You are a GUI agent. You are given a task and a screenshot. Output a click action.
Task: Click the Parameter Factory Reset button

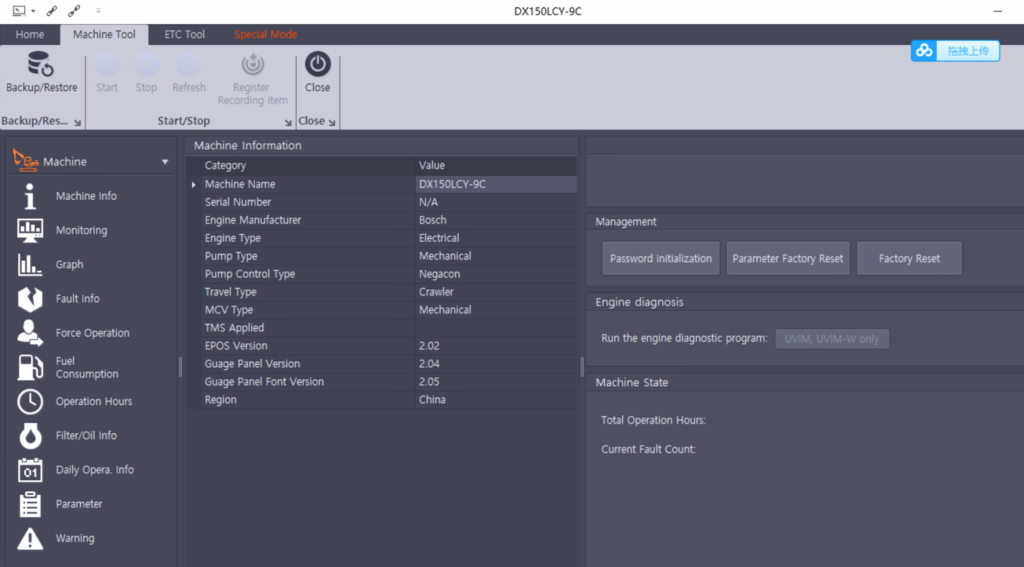(788, 258)
